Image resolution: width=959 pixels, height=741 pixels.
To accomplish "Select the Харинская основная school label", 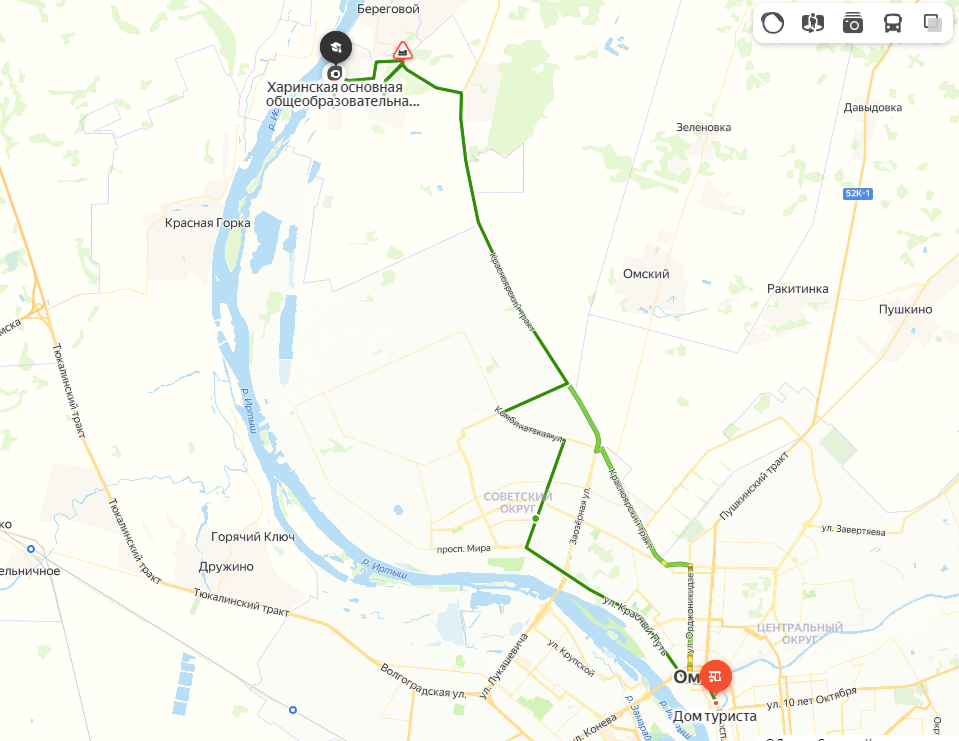I will pos(342,94).
